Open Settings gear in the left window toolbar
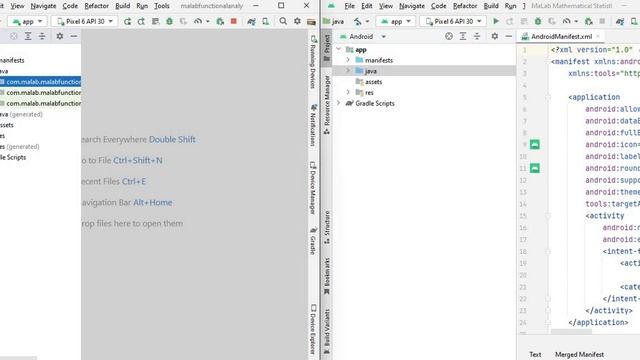Screen dimensions: 640x360 coord(297,21)
